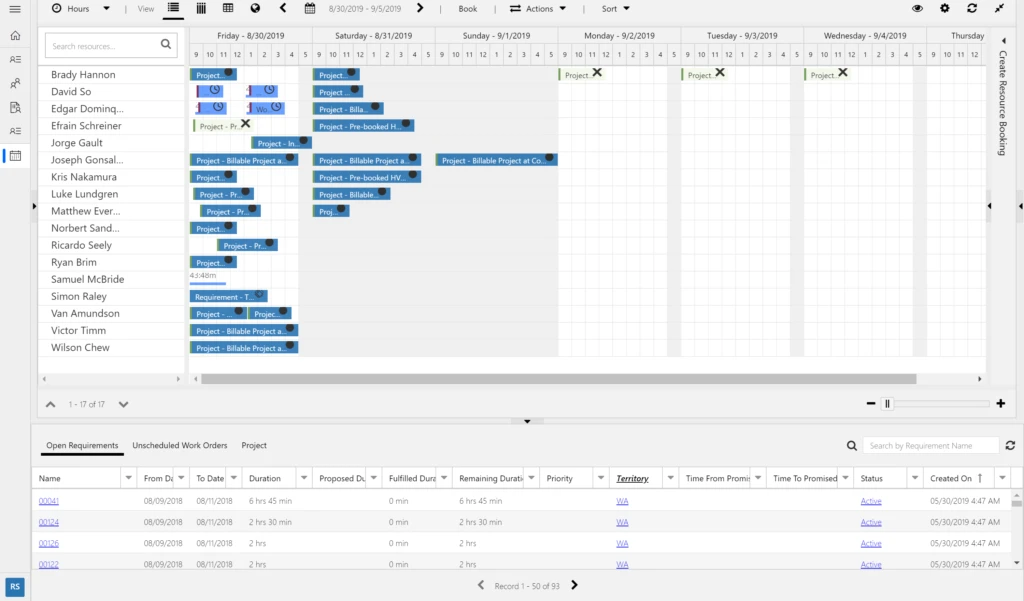Open the Actions dropdown
1024x601 pixels.
(538, 9)
